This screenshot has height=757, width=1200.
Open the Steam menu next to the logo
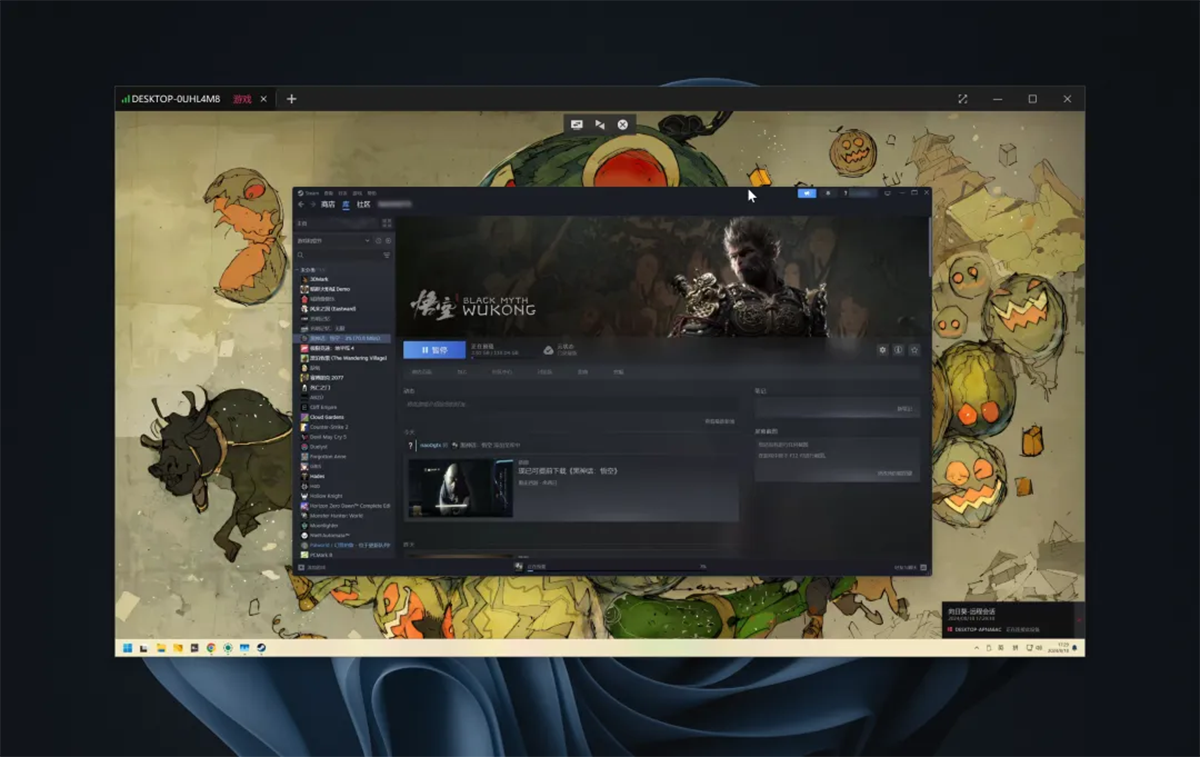click(x=312, y=193)
